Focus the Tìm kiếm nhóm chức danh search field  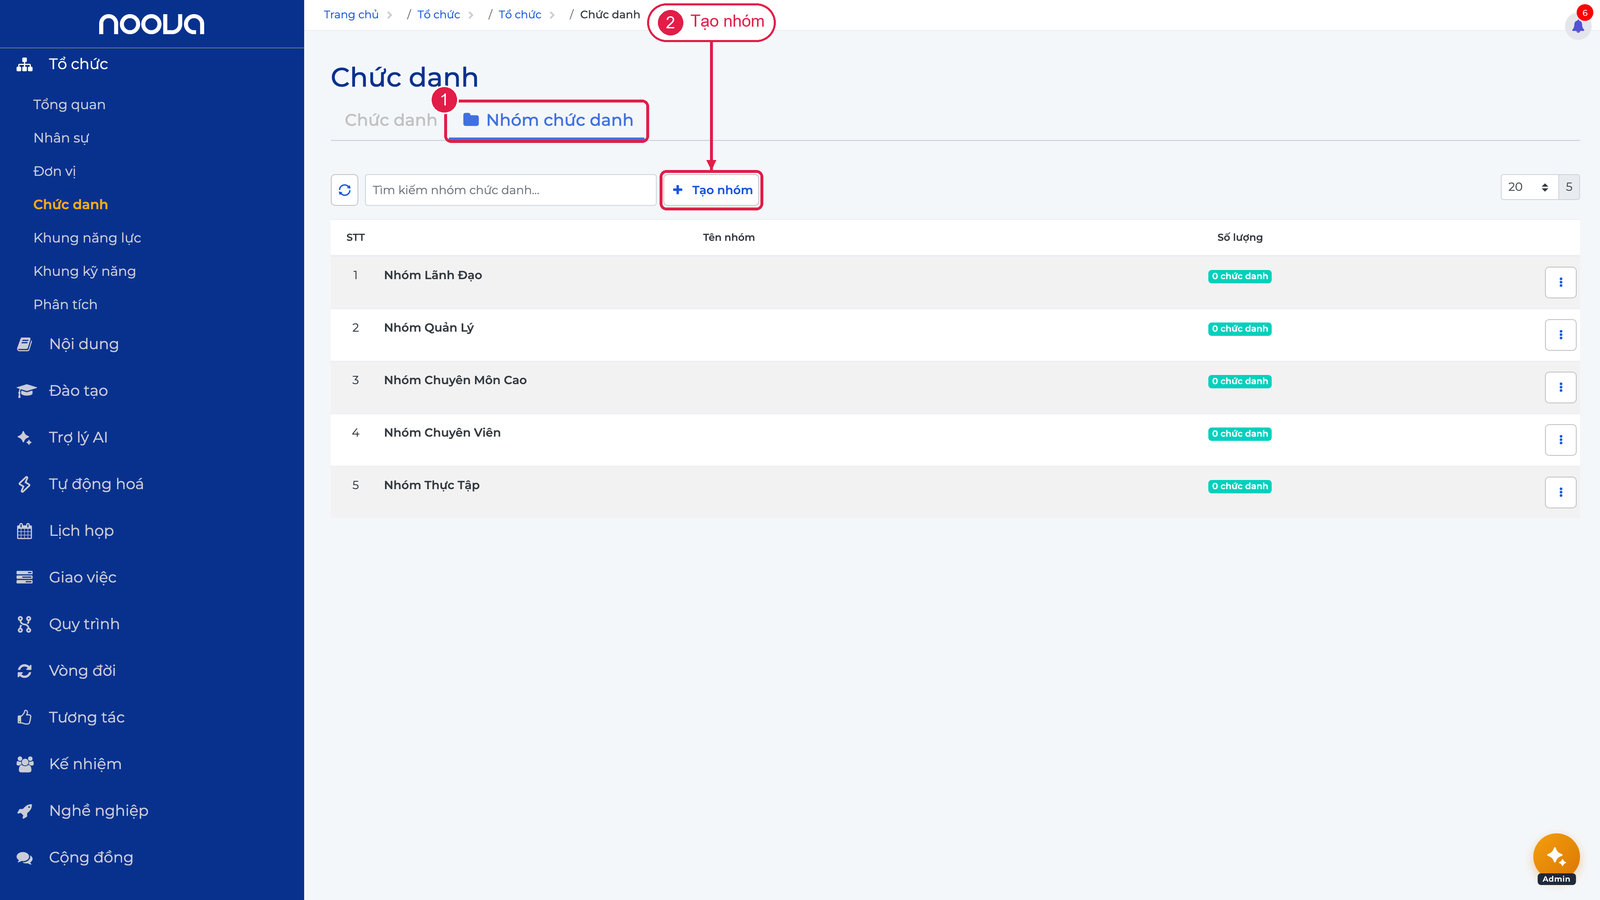pyautogui.click(x=510, y=190)
